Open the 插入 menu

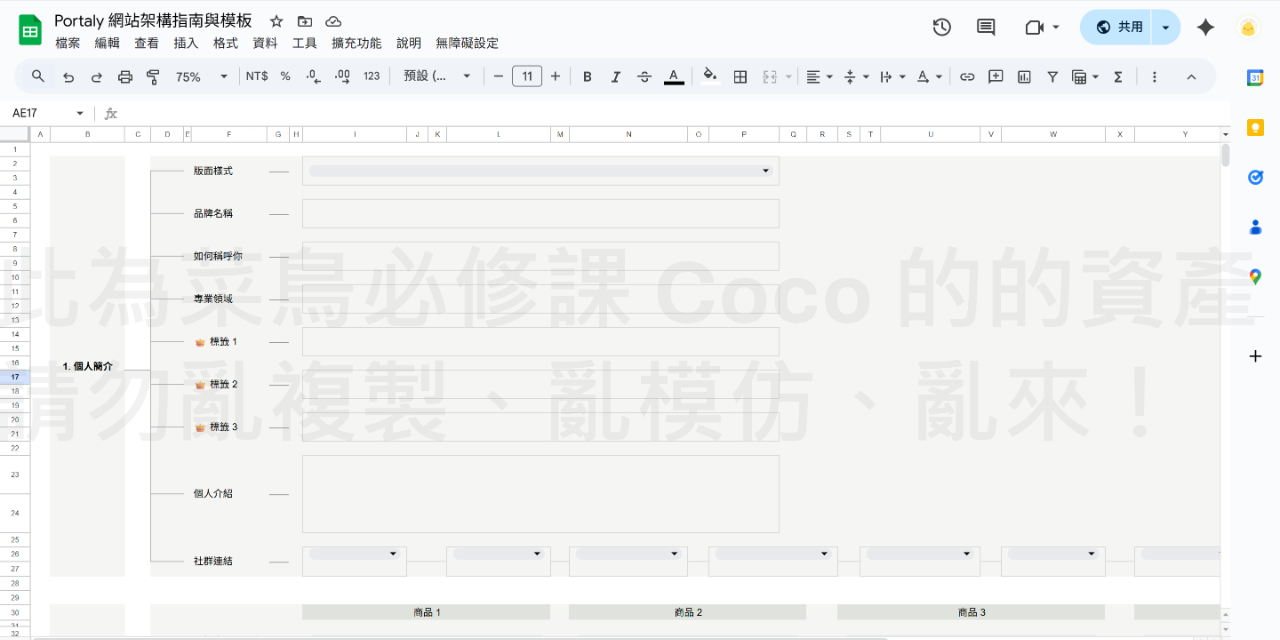coord(186,43)
